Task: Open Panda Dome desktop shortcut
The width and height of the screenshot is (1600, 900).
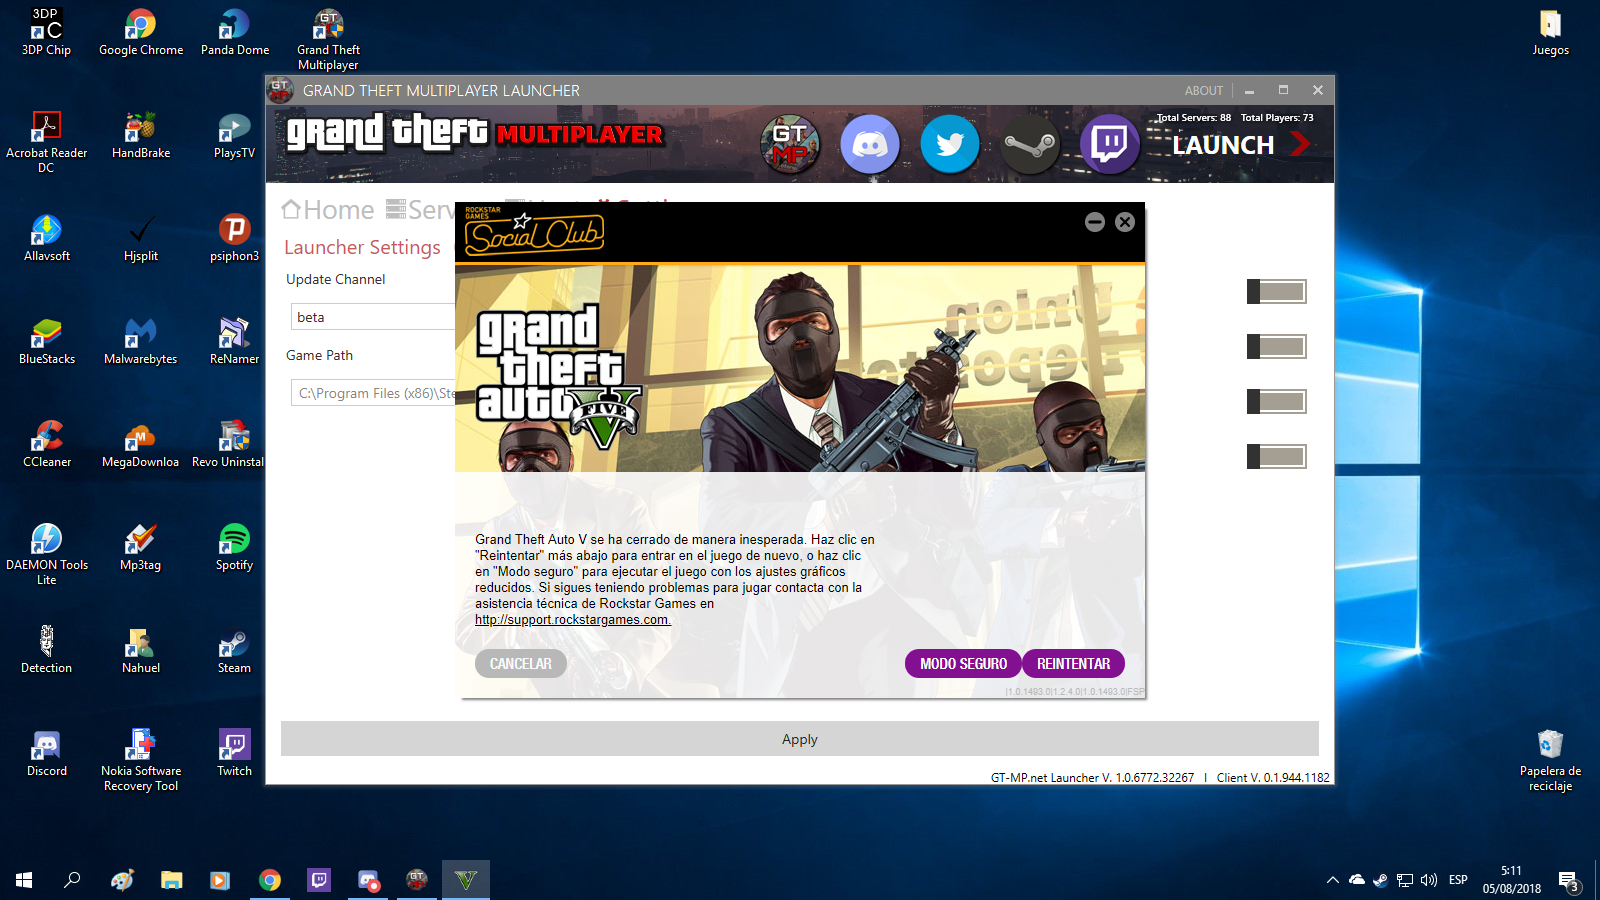Action: 235,32
